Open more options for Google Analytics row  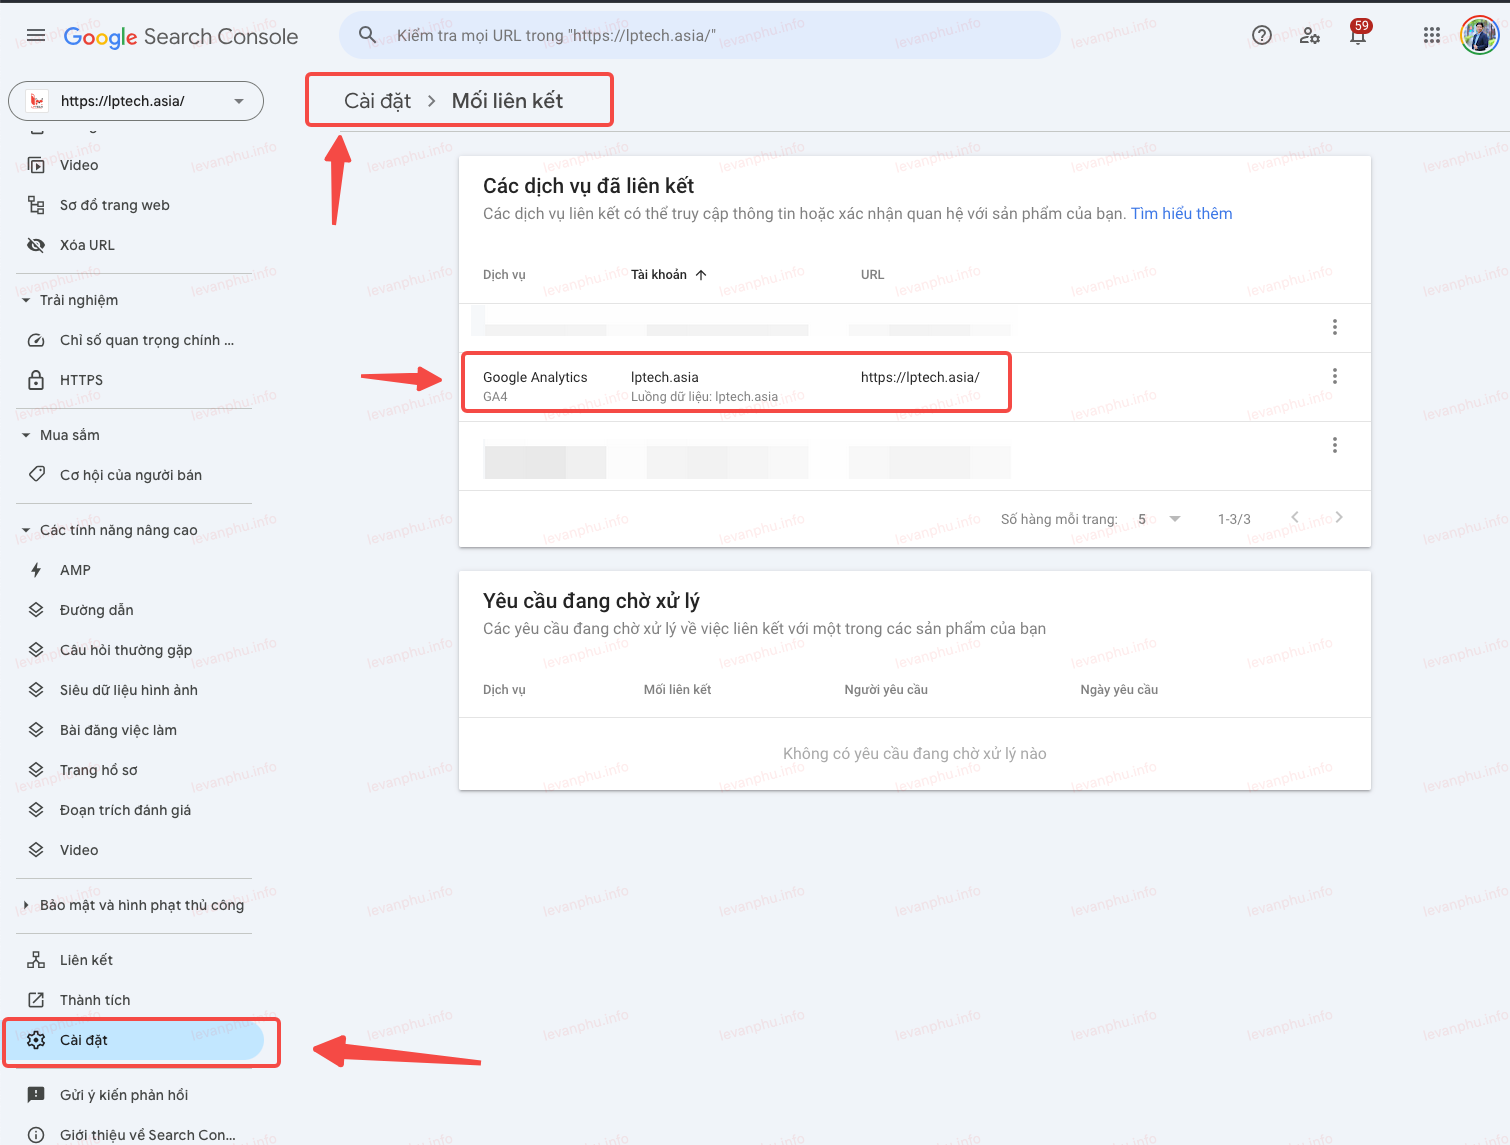point(1334,376)
